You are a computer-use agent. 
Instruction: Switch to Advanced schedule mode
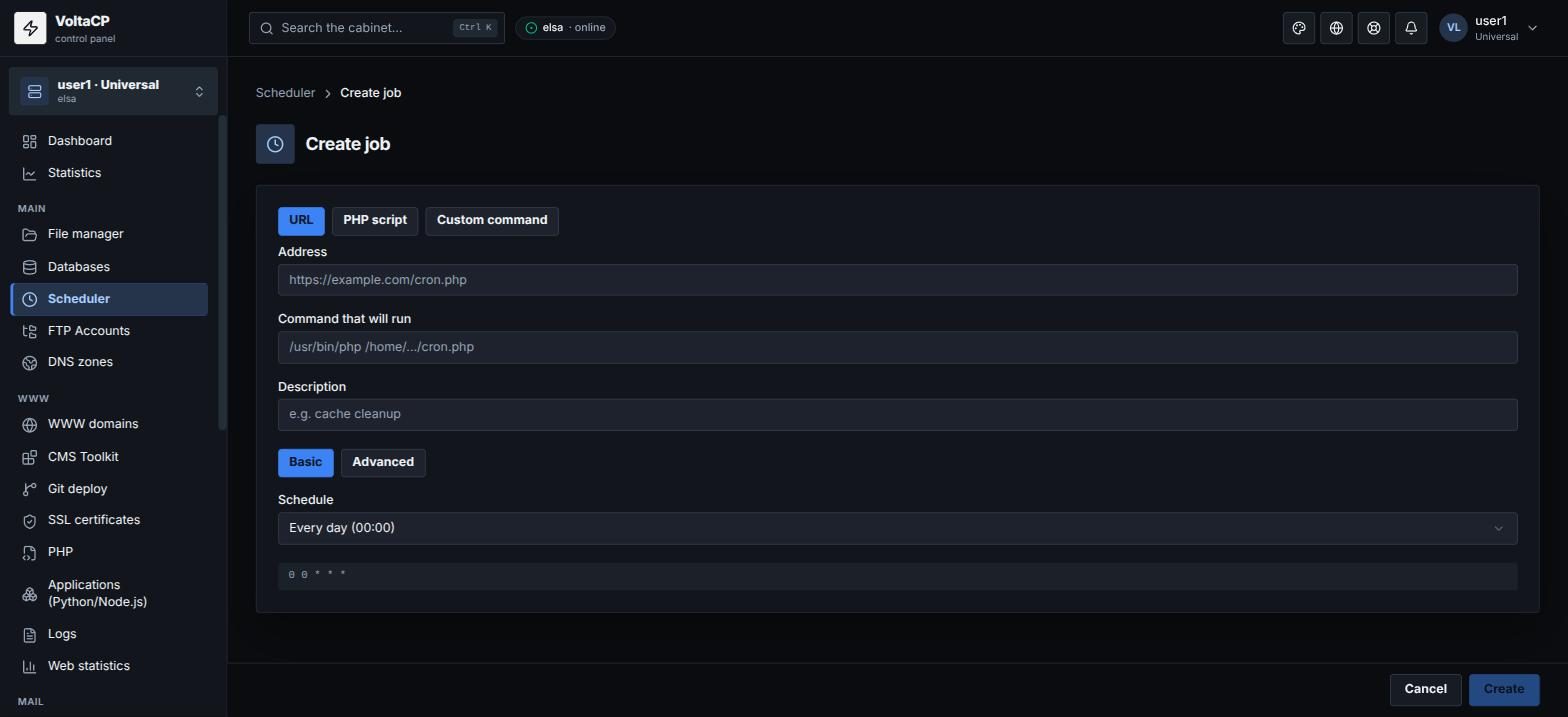383,462
